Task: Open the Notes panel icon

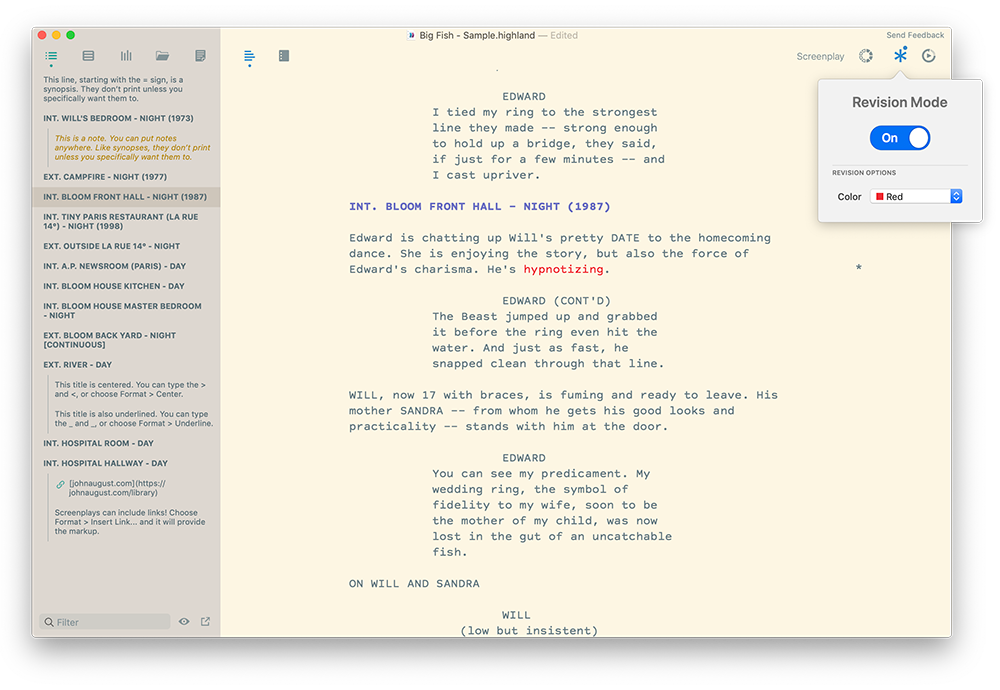Action: [x=199, y=55]
